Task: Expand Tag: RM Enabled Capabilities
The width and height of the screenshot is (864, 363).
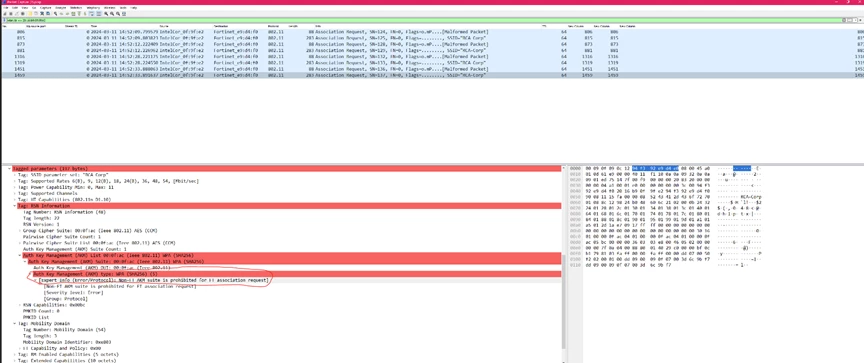Action: pyautogui.click(x=15, y=354)
